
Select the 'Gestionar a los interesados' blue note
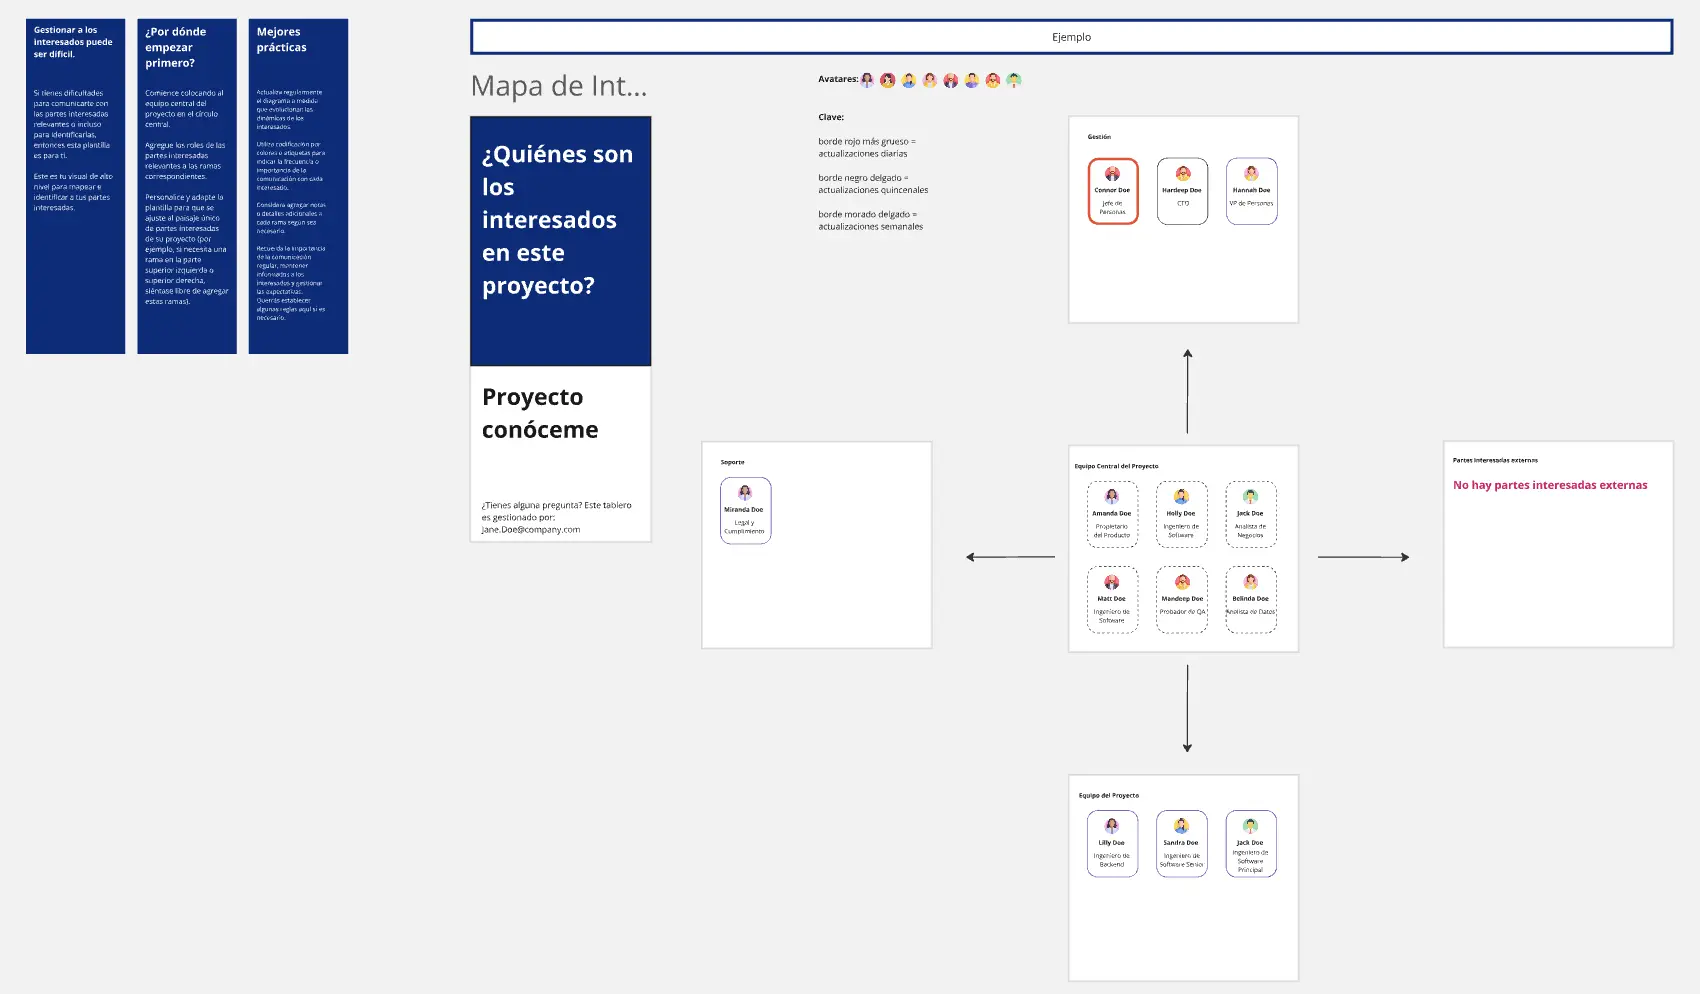click(x=75, y=186)
